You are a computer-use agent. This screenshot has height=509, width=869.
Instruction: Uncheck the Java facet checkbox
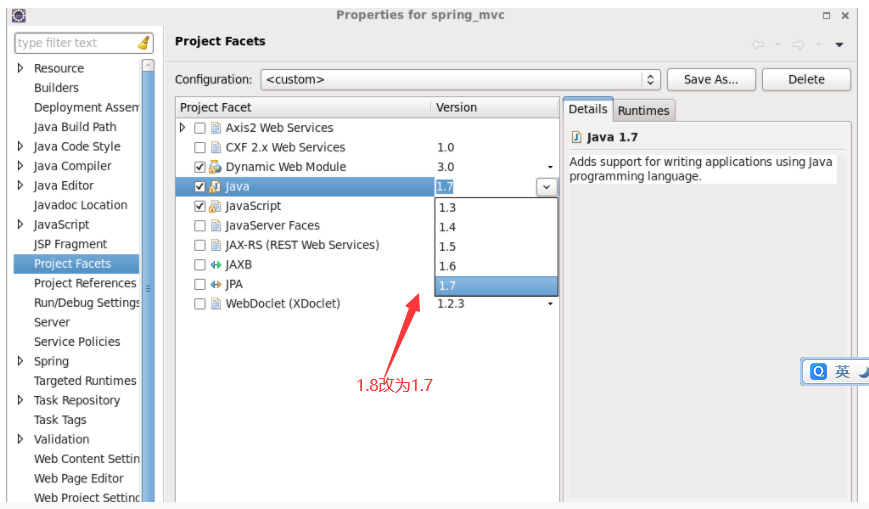coord(200,187)
